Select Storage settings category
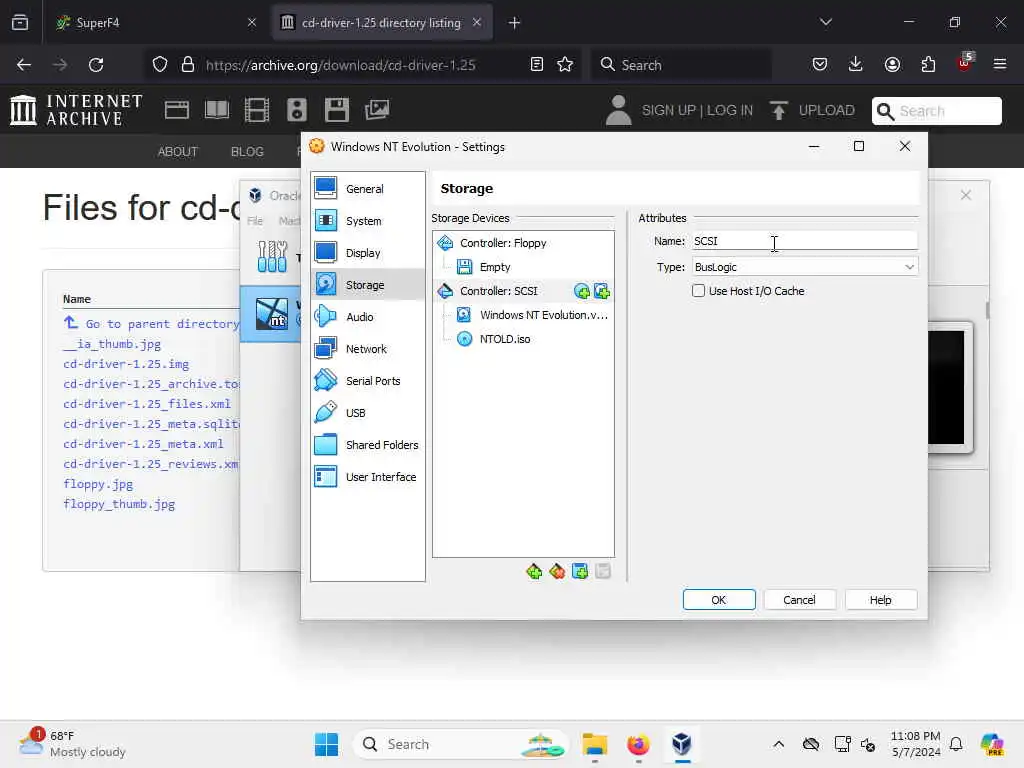 coord(368,285)
